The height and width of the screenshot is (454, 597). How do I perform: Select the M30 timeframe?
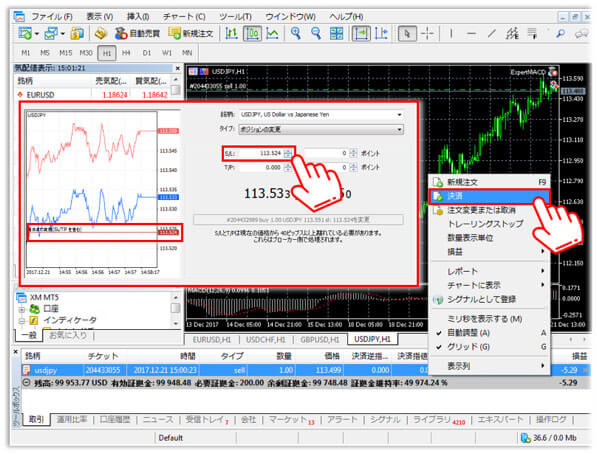click(86, 53)
